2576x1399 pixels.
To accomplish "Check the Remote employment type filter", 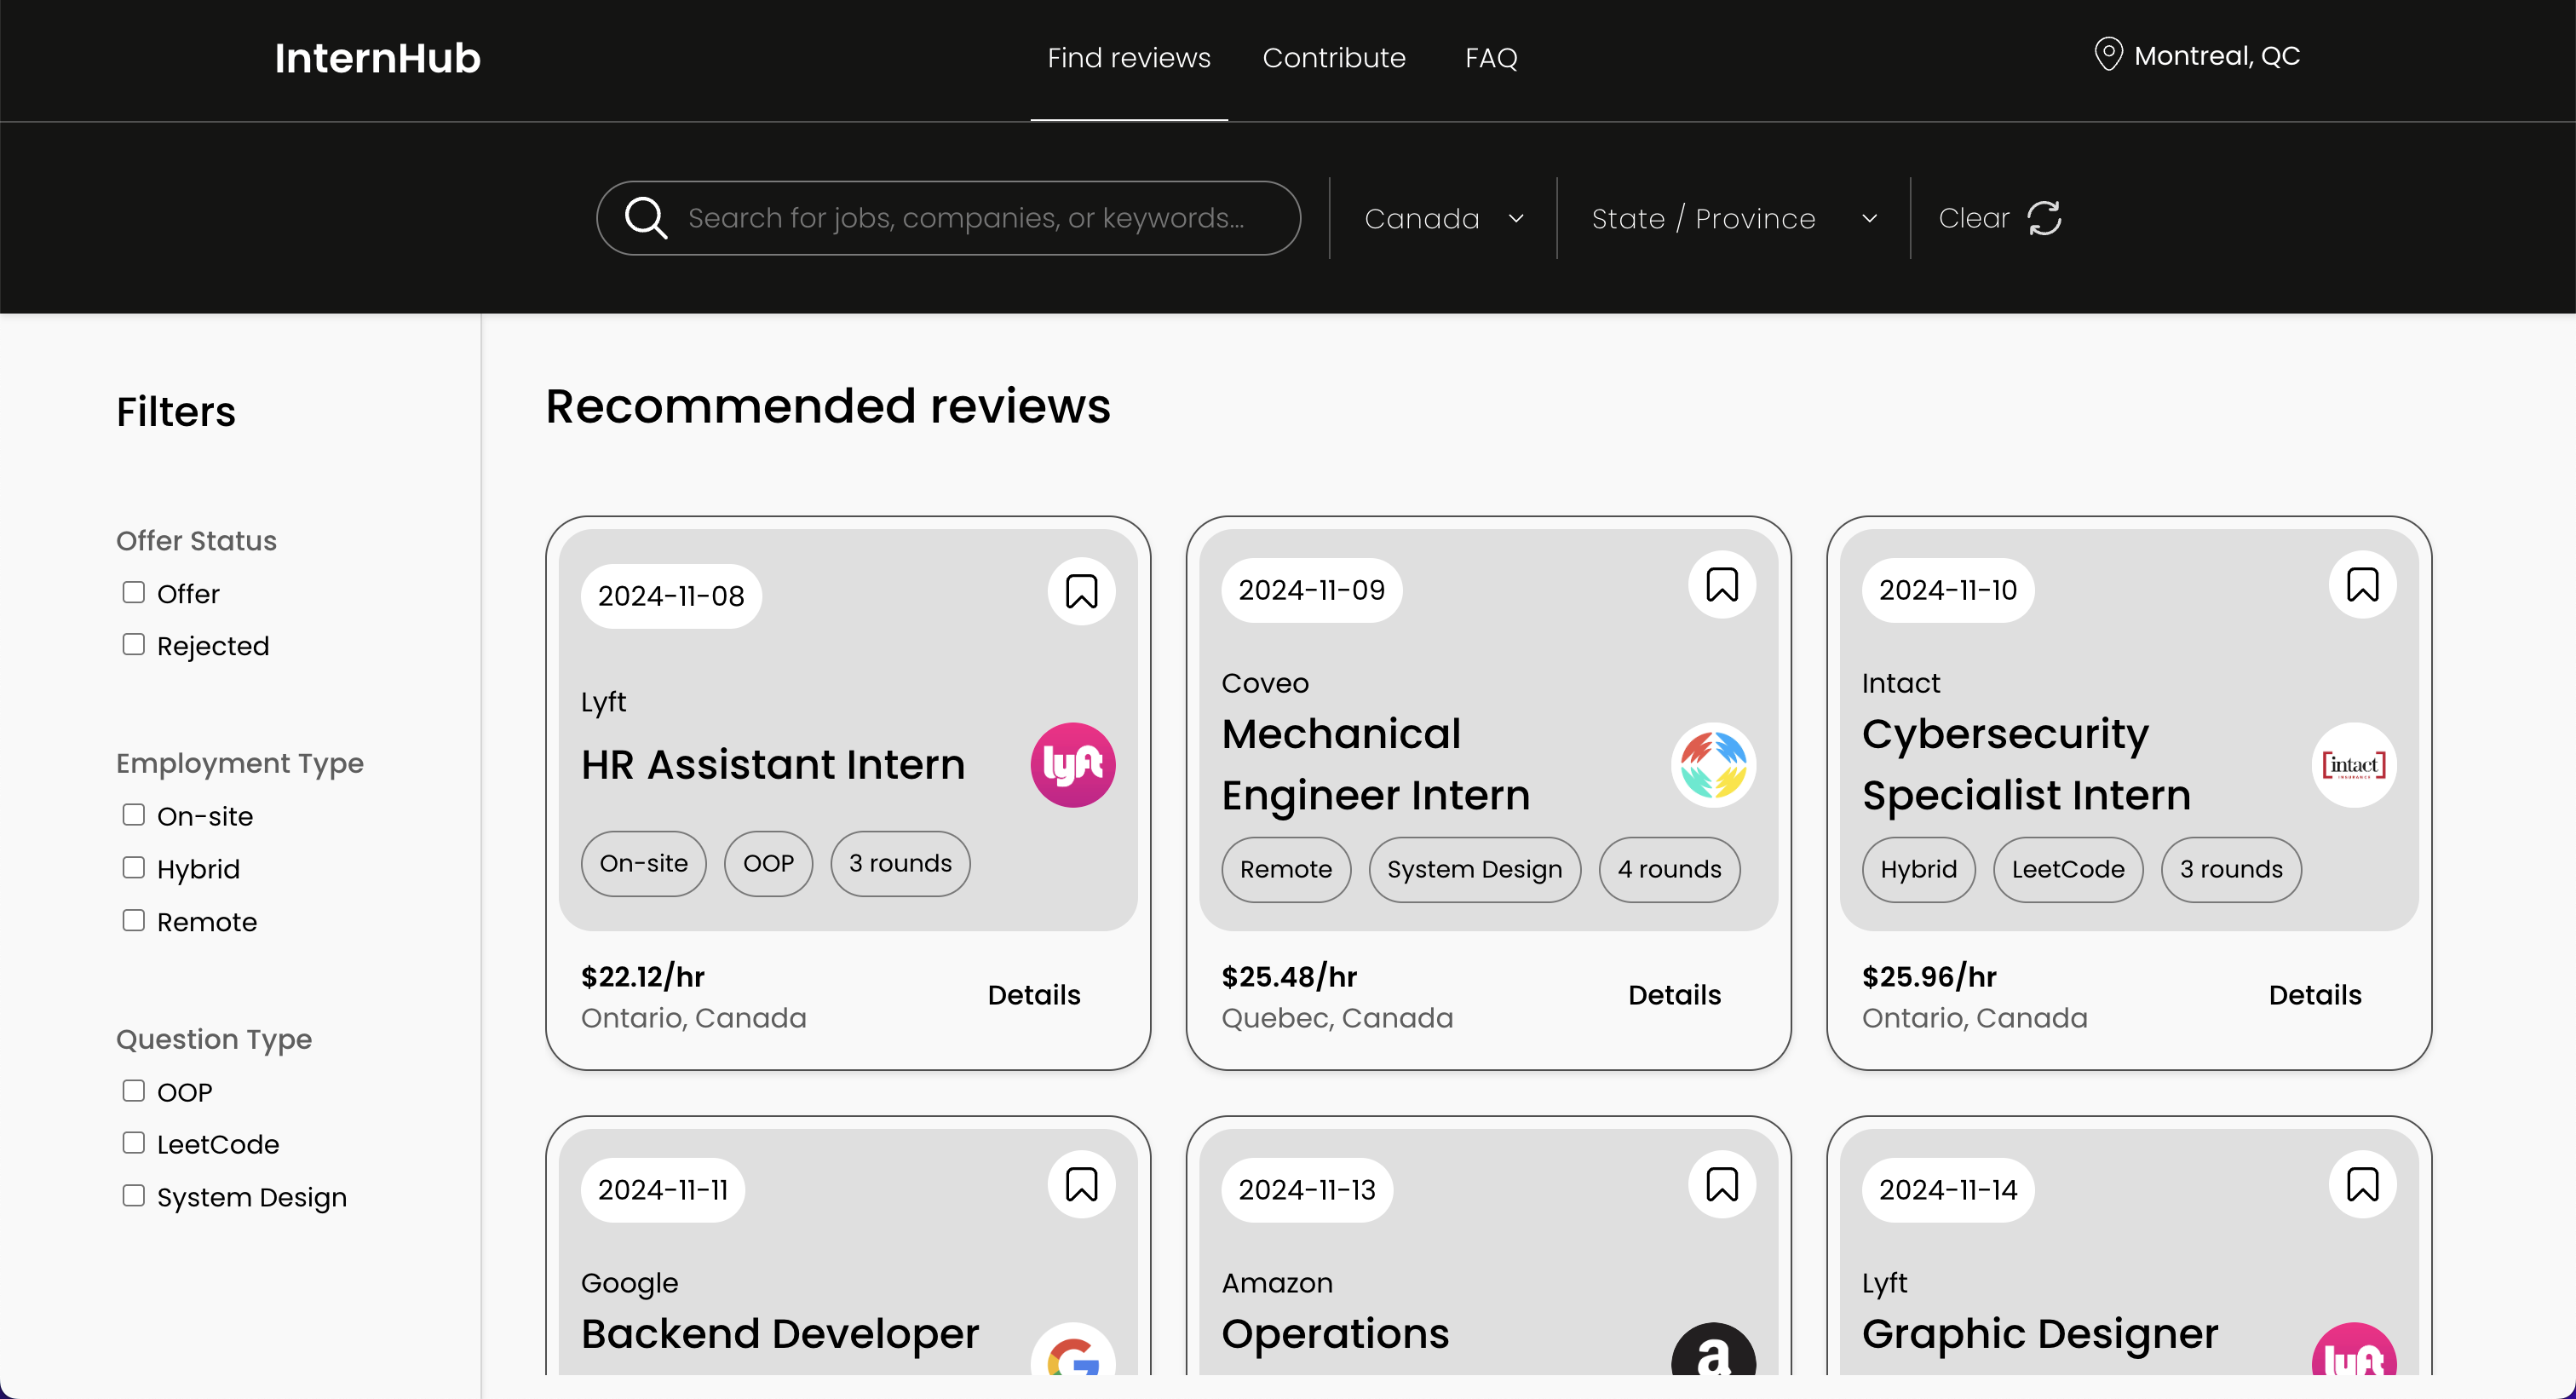I will point(134,921).
